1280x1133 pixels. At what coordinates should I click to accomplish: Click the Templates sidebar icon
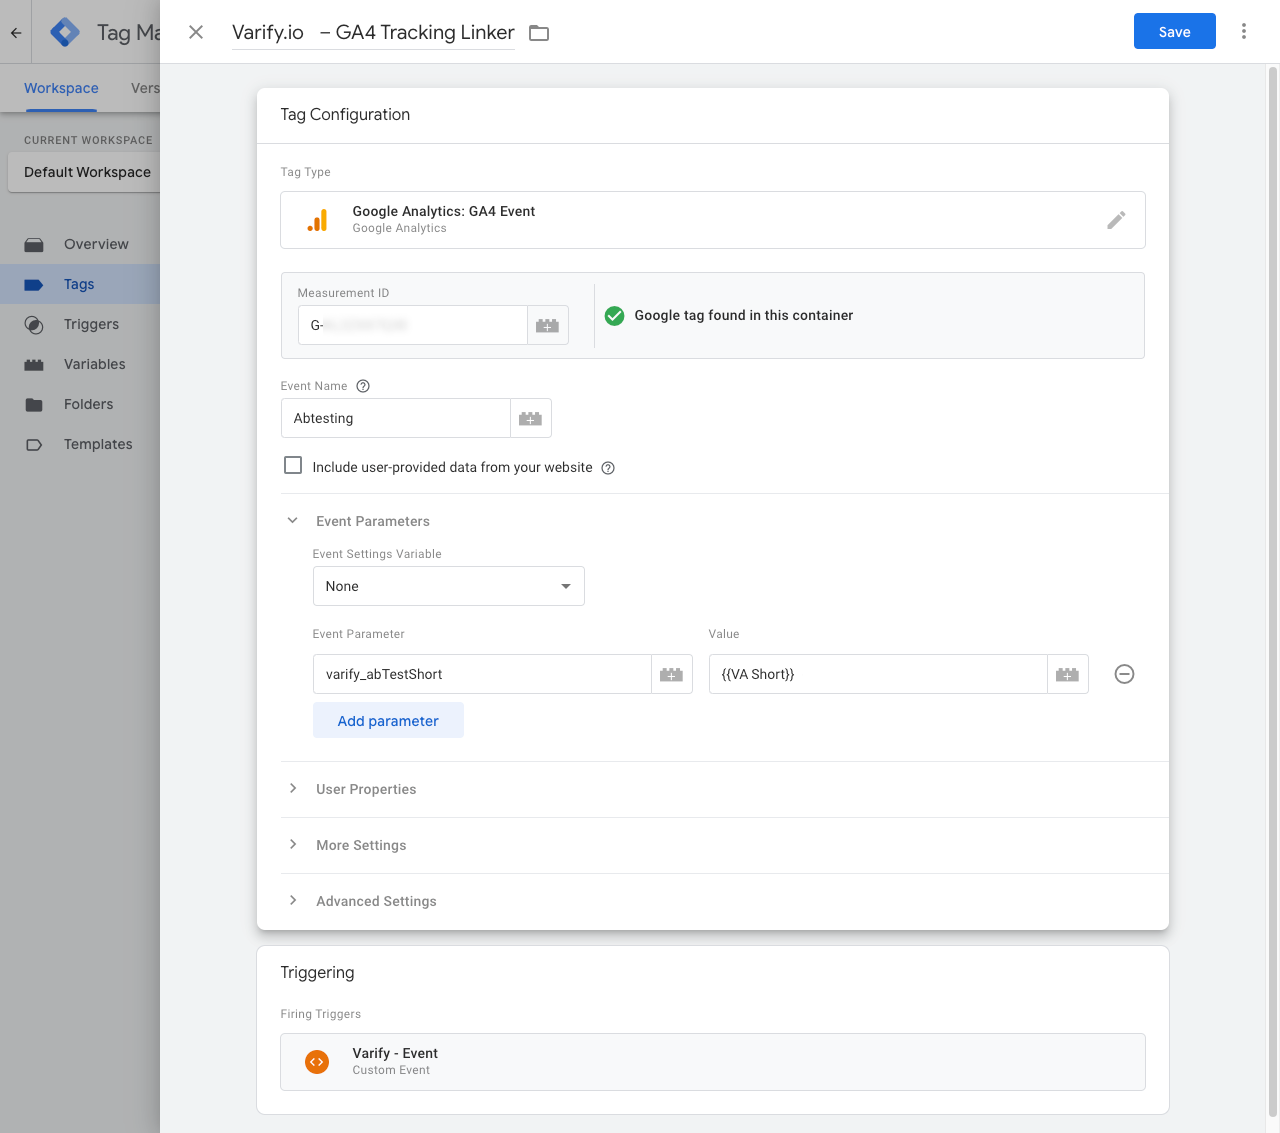tap(34, 444)
